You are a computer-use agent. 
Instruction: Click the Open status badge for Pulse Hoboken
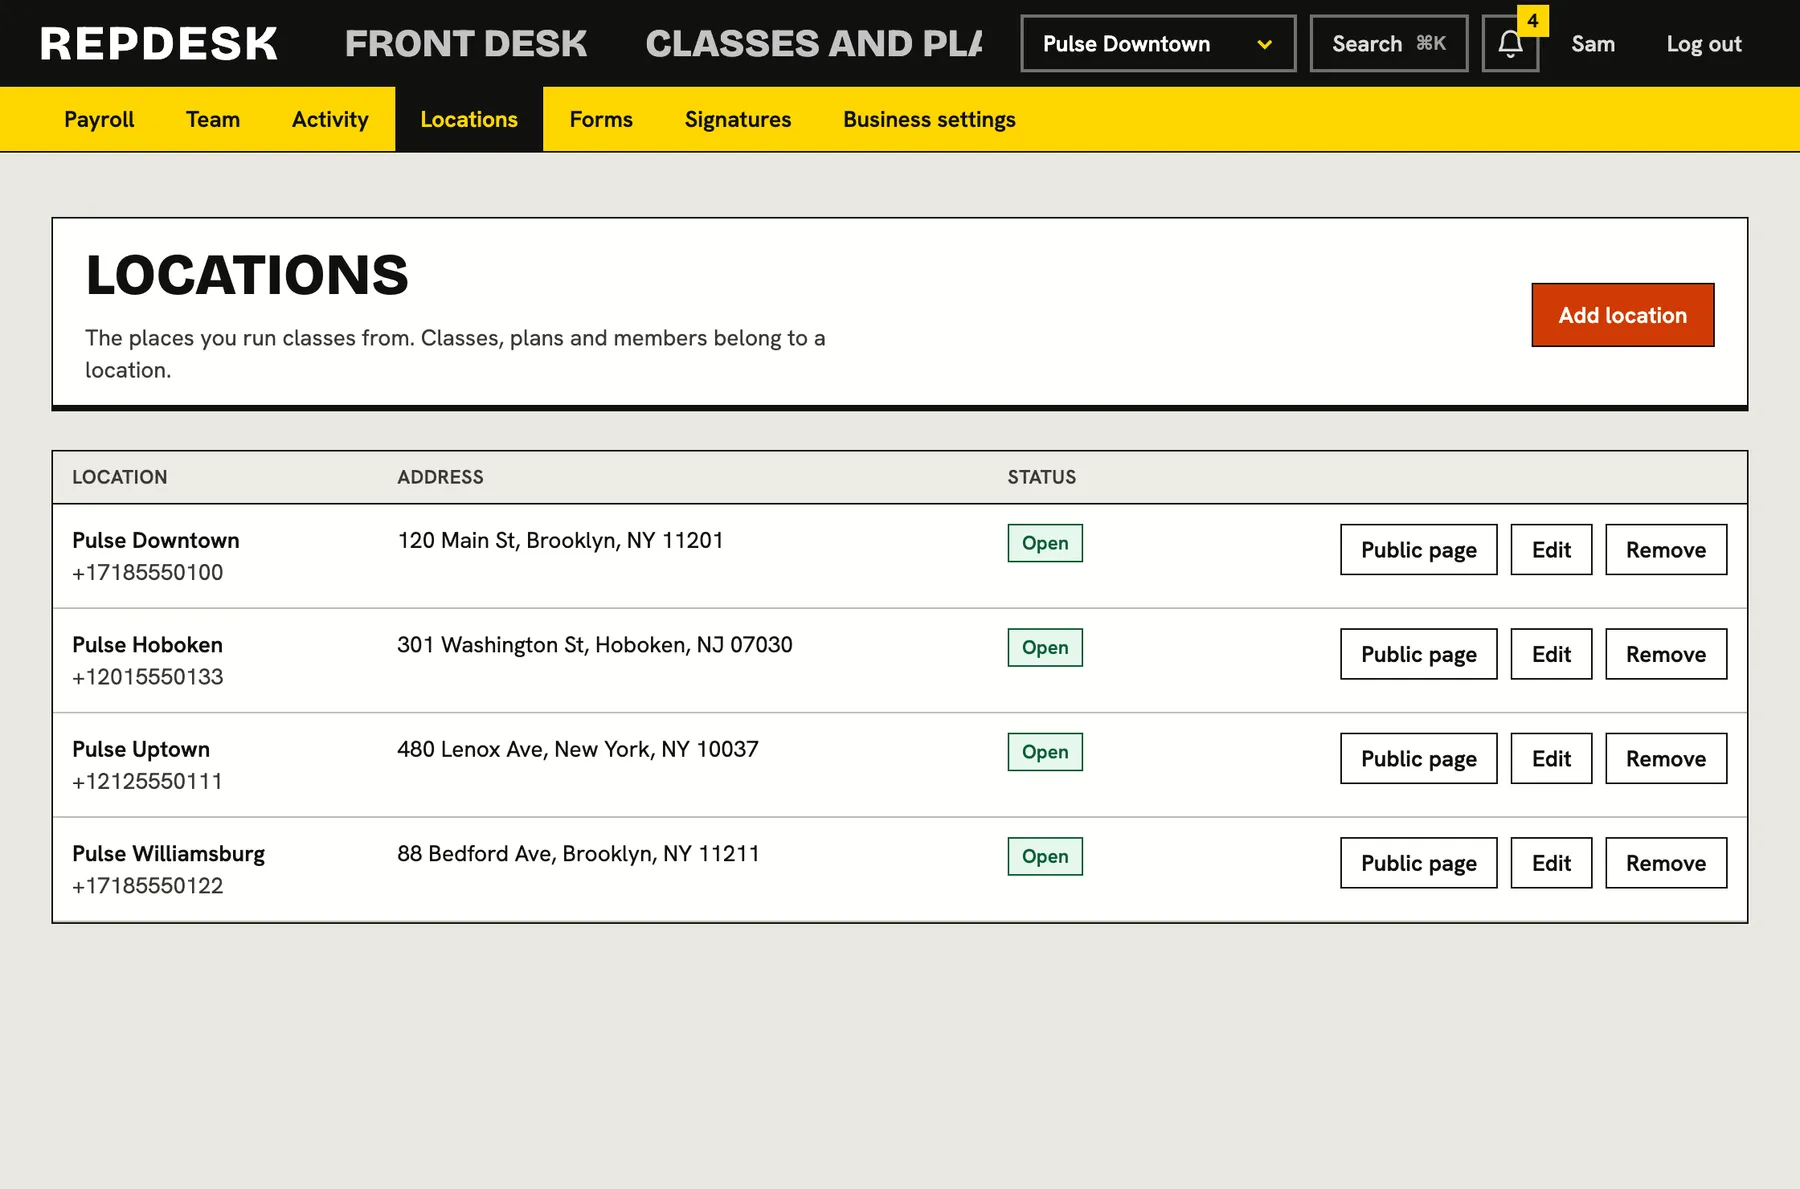(x=1045, y=647)
